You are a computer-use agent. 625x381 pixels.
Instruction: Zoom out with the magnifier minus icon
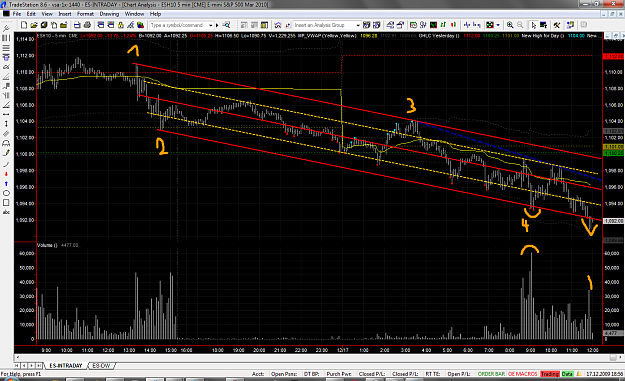click(520, 25)
